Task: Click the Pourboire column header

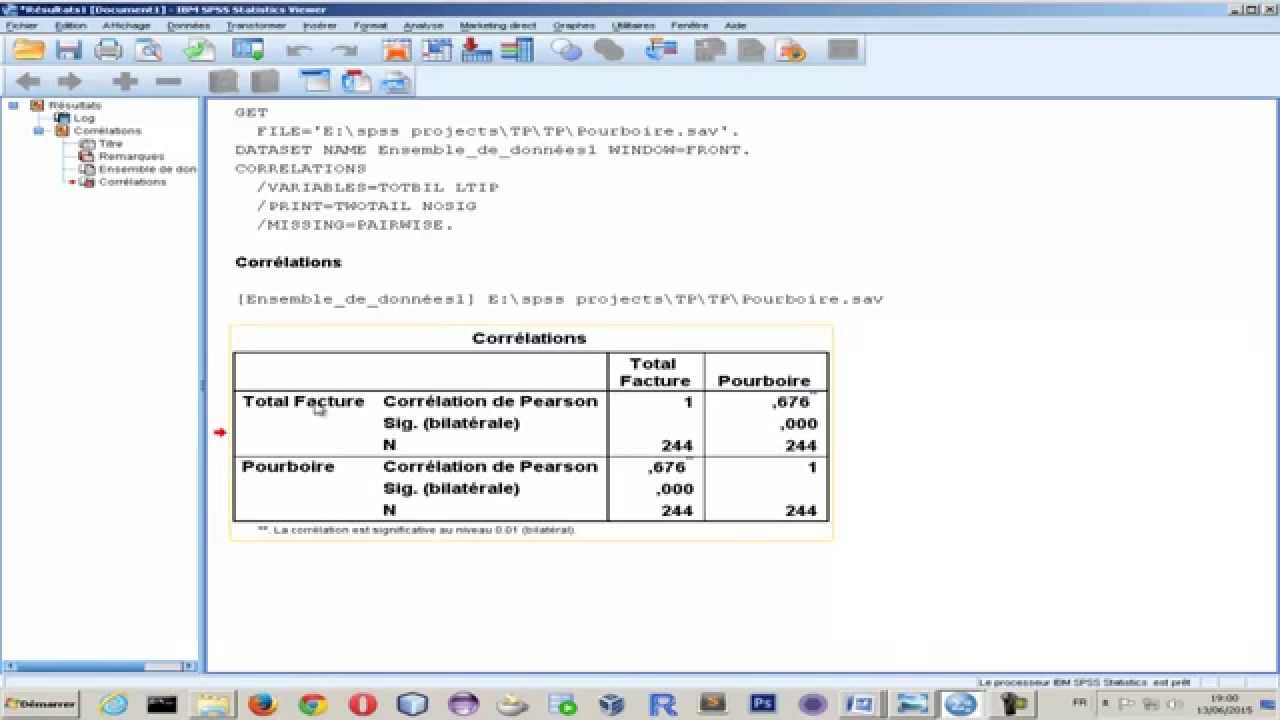Action: (764, 380)
